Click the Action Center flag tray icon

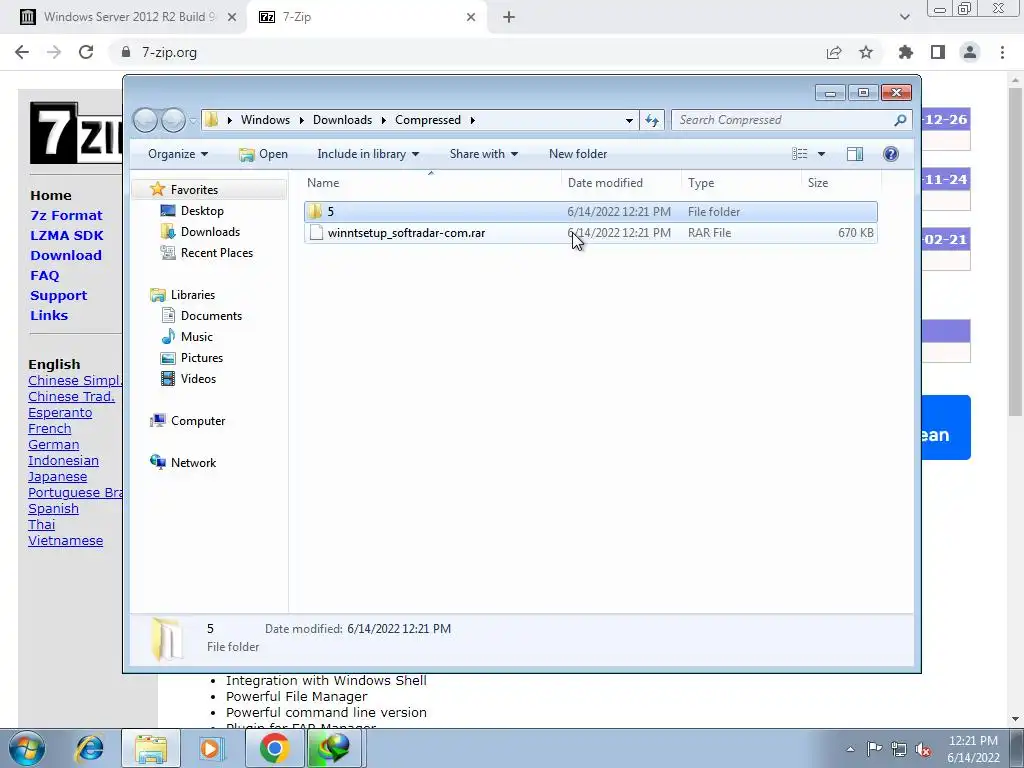tap(874, 749)
